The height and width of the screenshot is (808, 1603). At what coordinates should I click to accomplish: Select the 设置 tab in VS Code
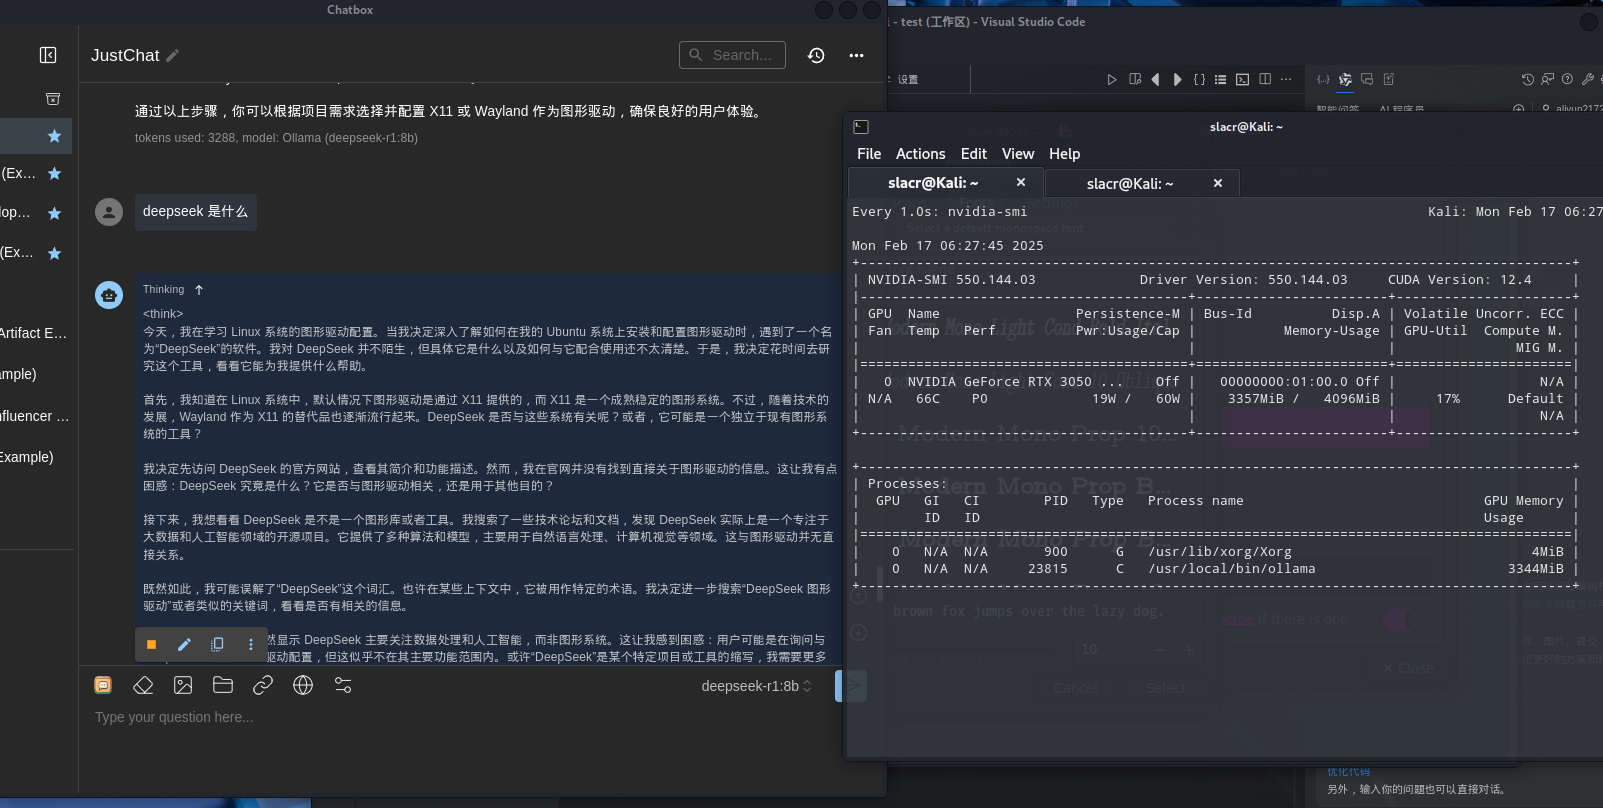tap(908, 79)
